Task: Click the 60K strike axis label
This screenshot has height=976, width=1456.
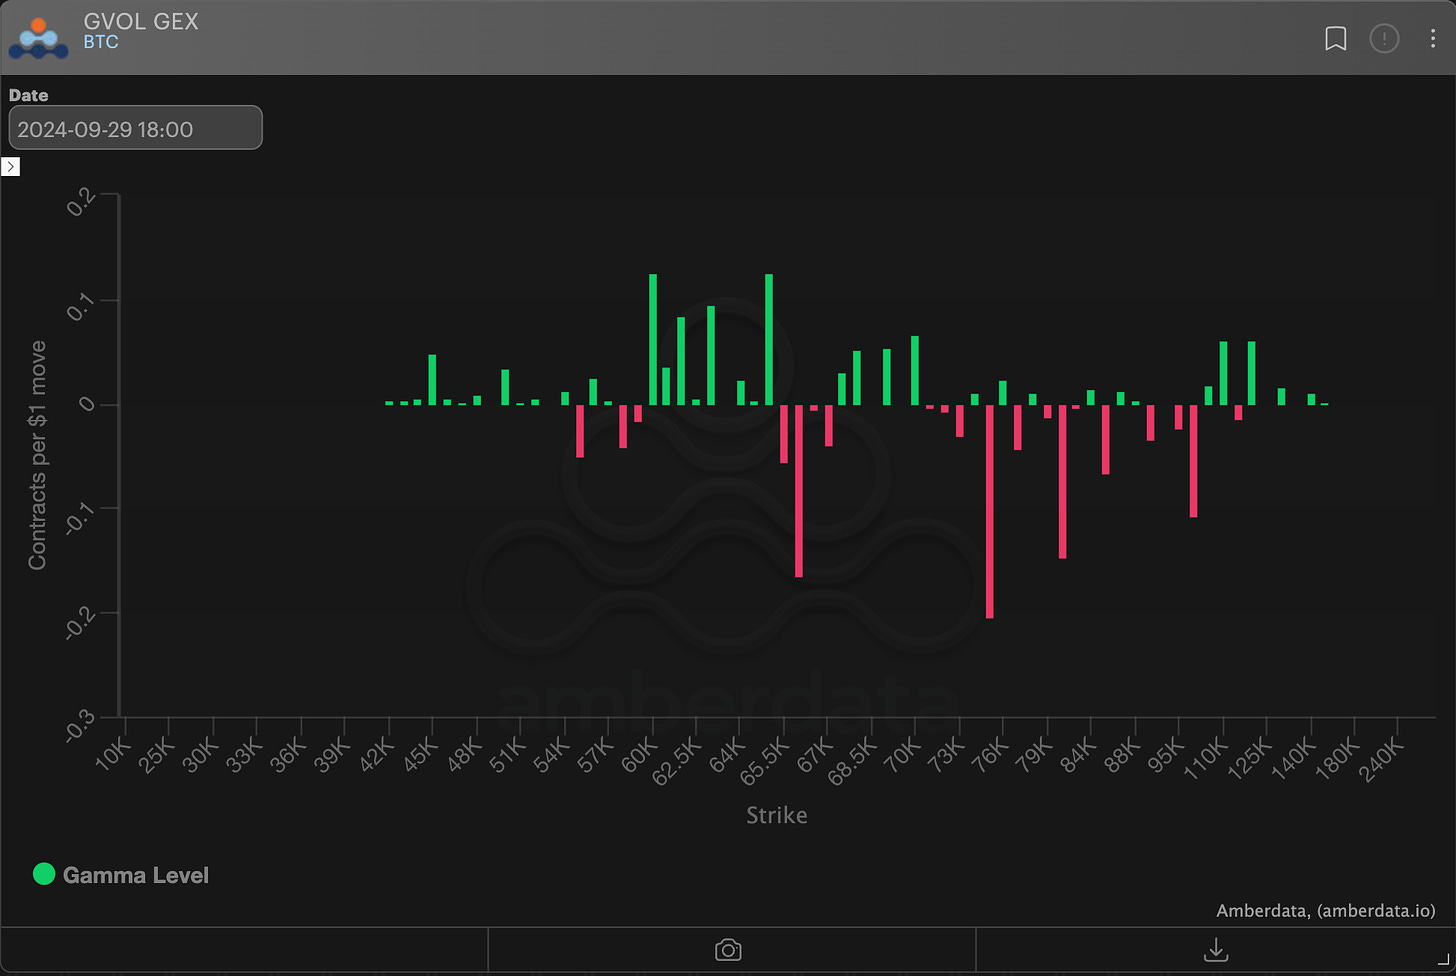Action: (x=639, y=757)
